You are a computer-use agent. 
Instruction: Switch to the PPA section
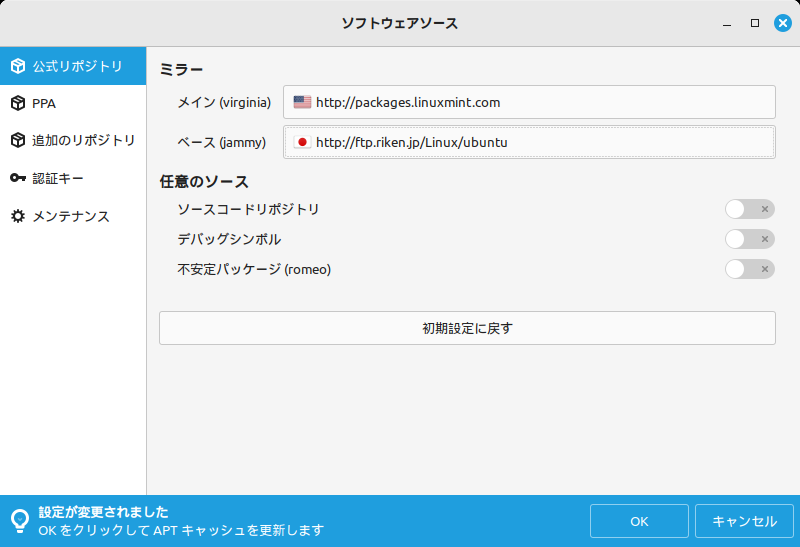tap(73, 103)
